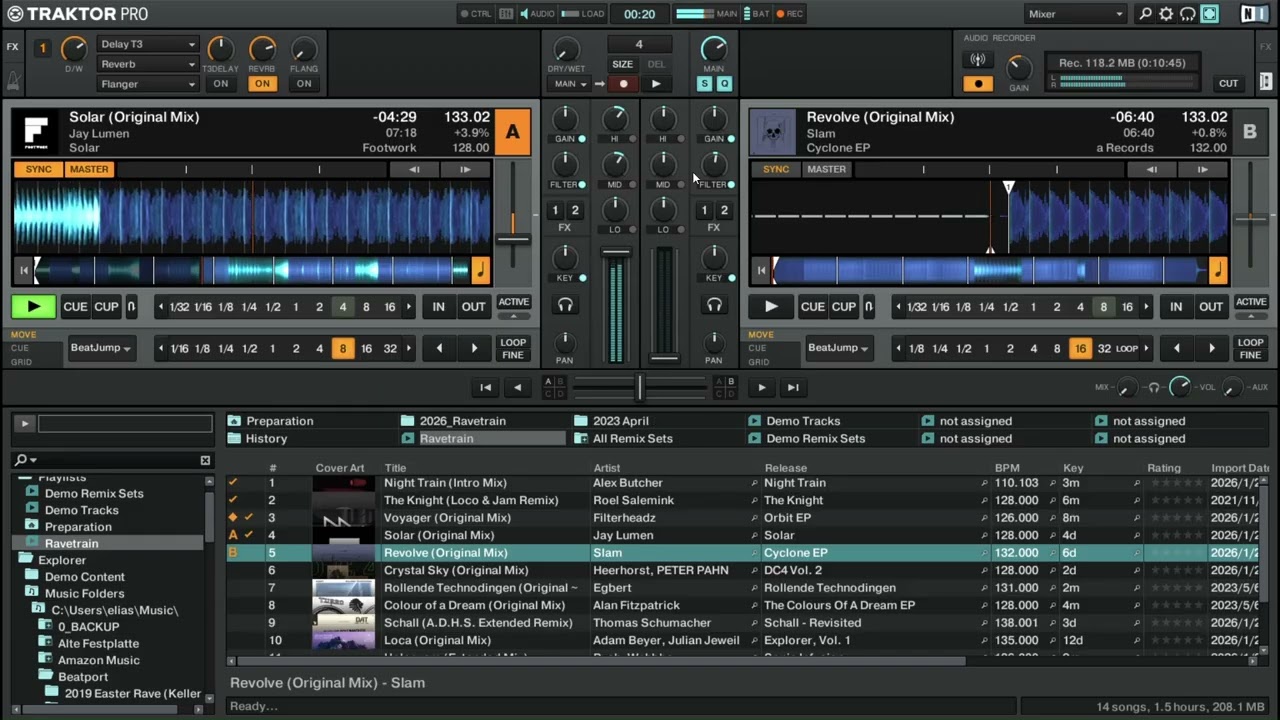Toggle Deck A skip-to-start in stripe

click(x=23, y=270)
